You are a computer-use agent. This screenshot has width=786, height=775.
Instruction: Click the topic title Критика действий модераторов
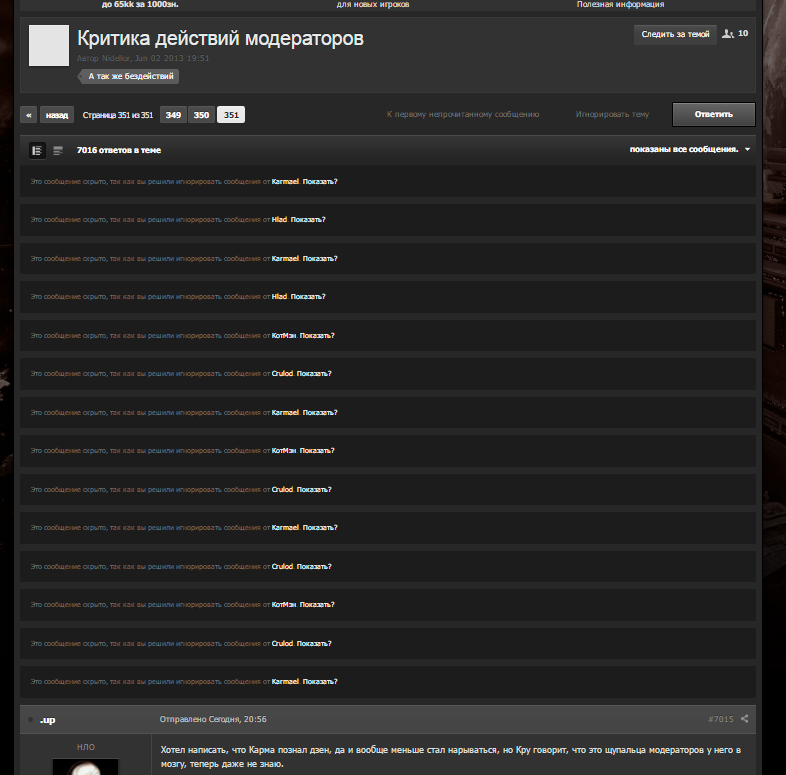click(220, 38)
